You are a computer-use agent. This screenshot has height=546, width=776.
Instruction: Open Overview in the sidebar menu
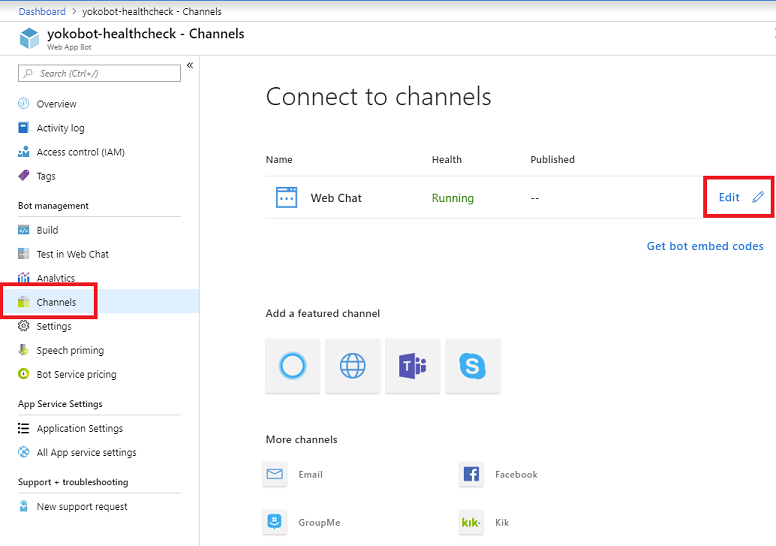tap(56, 104)
